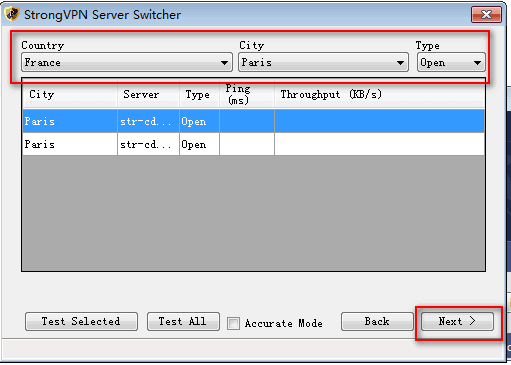The width and height of the screenshot is (511, 365).
Task: Close the Server Switcher window
Action: [486, 14]
